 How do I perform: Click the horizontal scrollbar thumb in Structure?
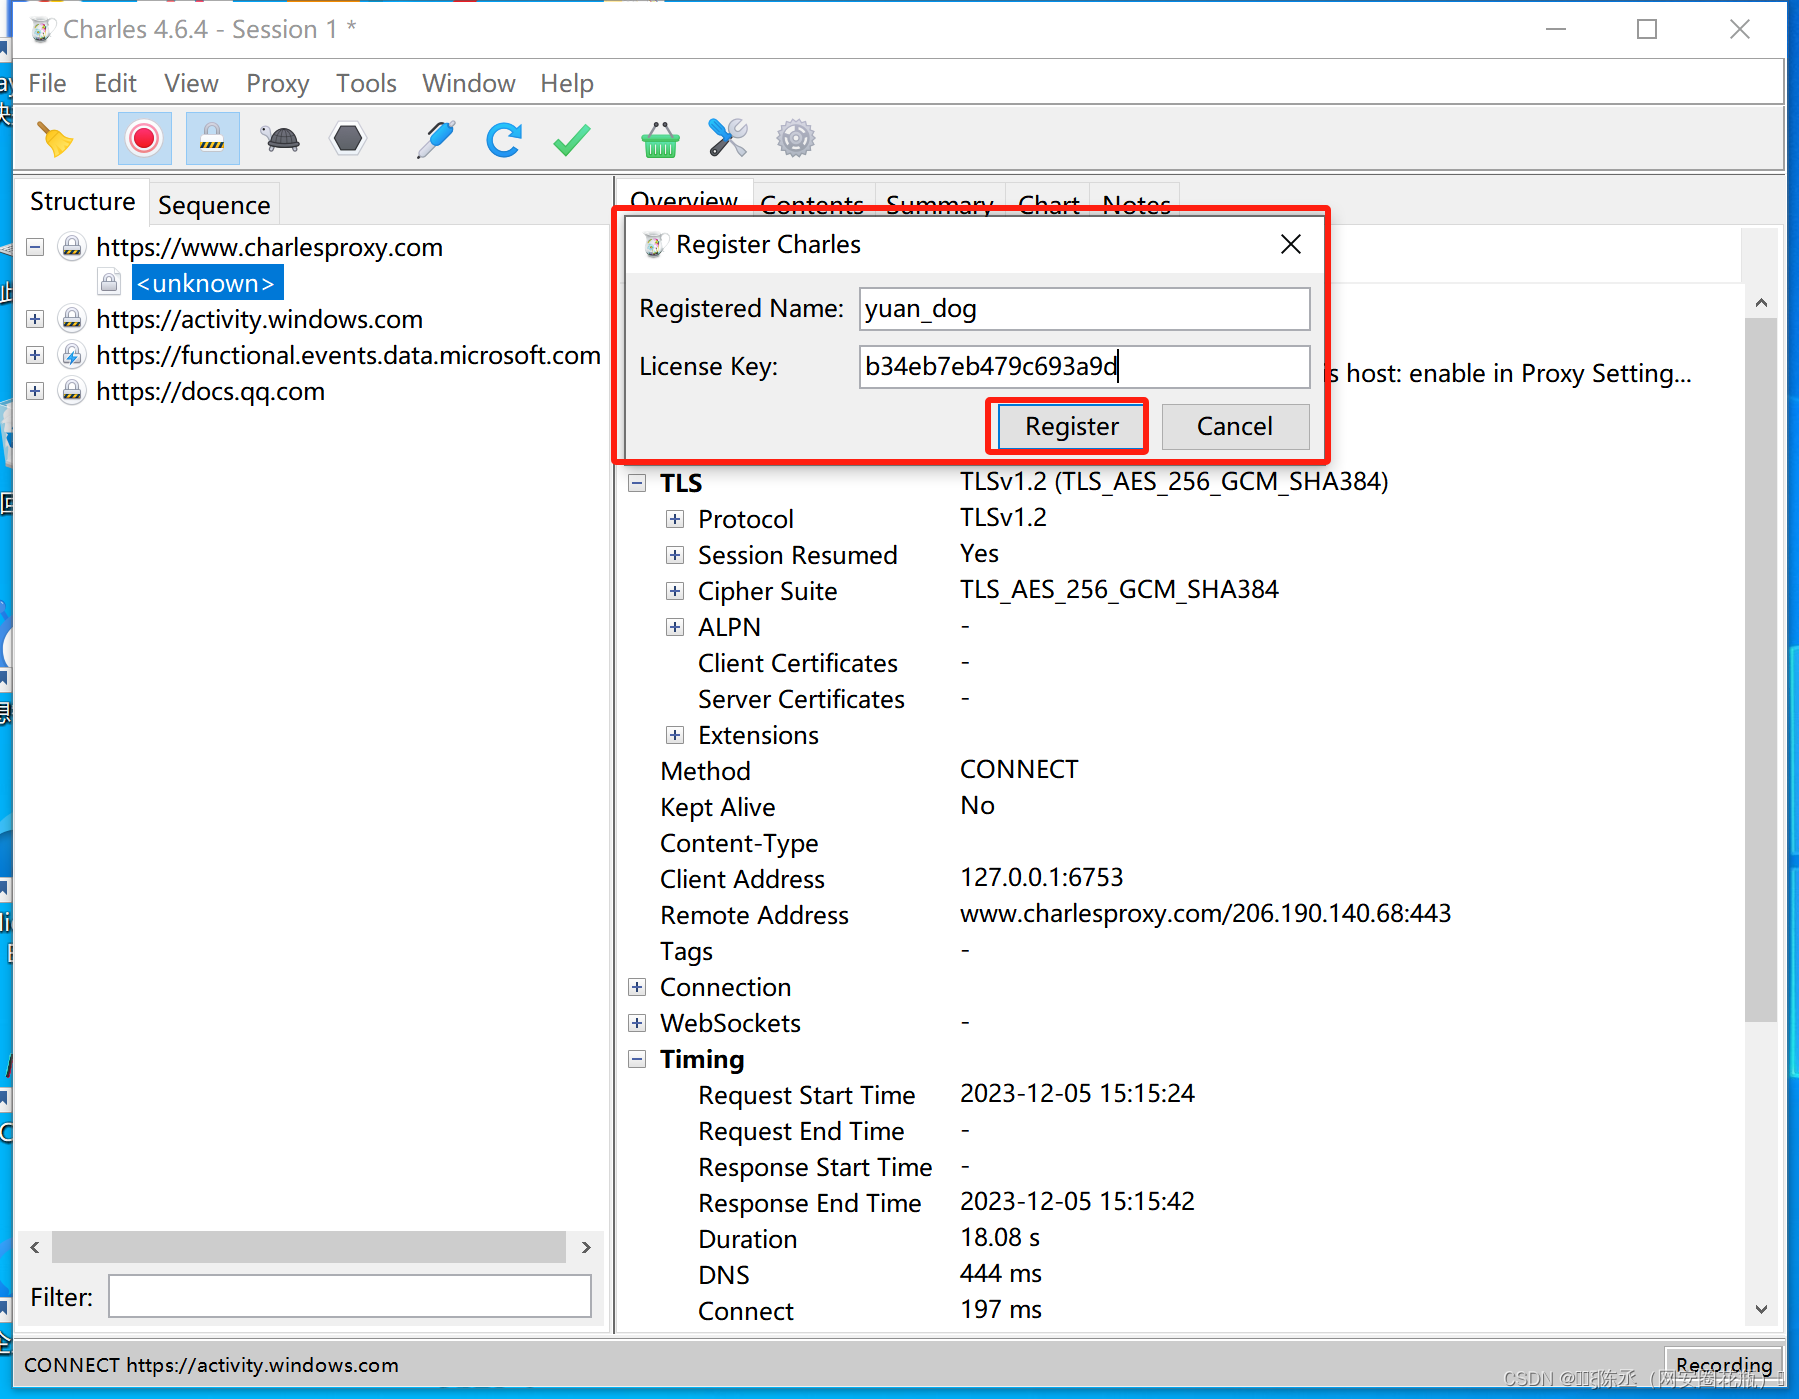click(x=308, y=1247)
